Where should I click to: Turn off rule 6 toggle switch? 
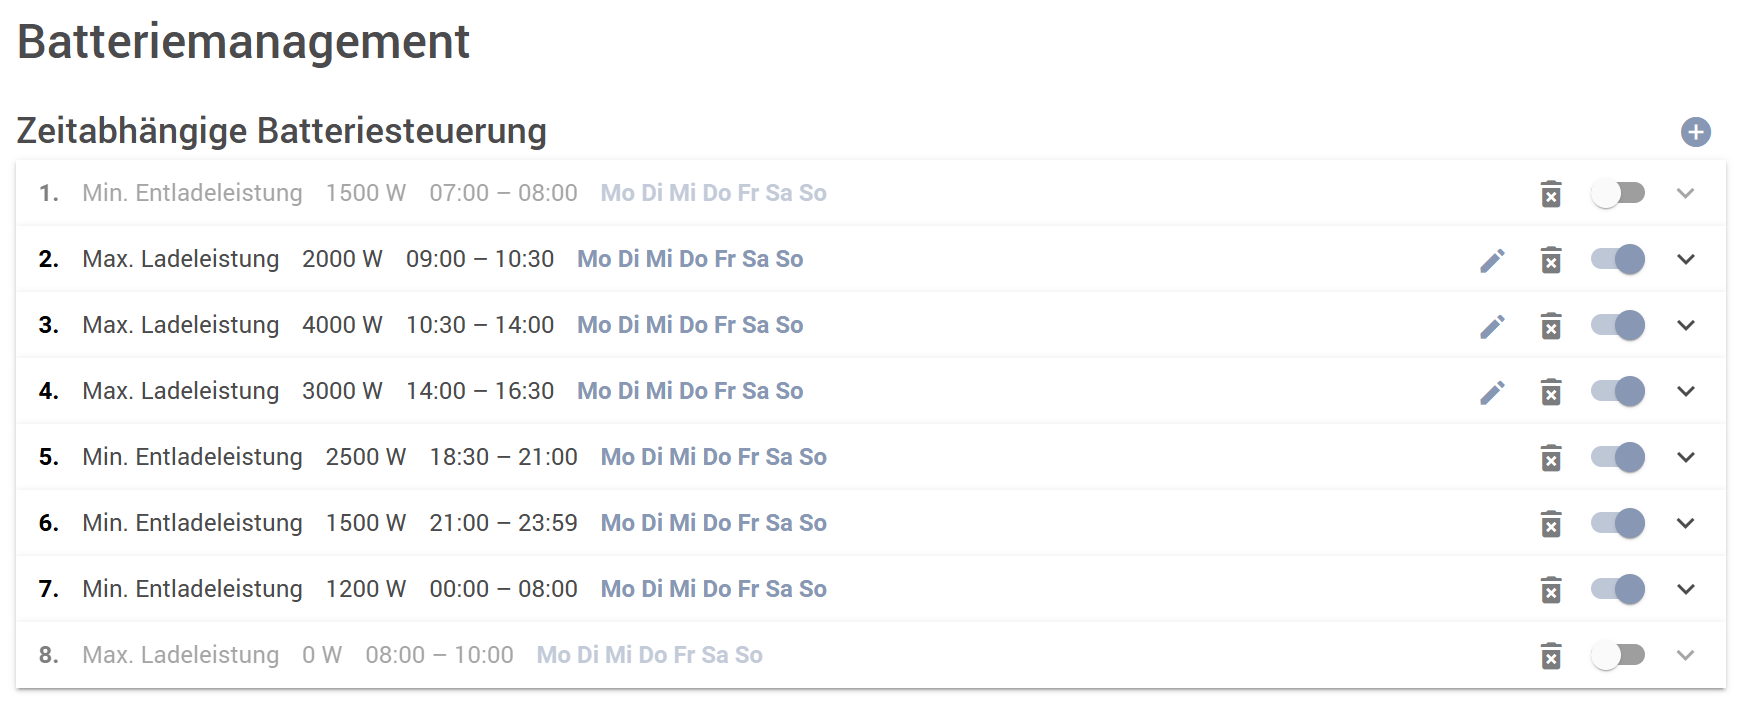pos(1617,523)
